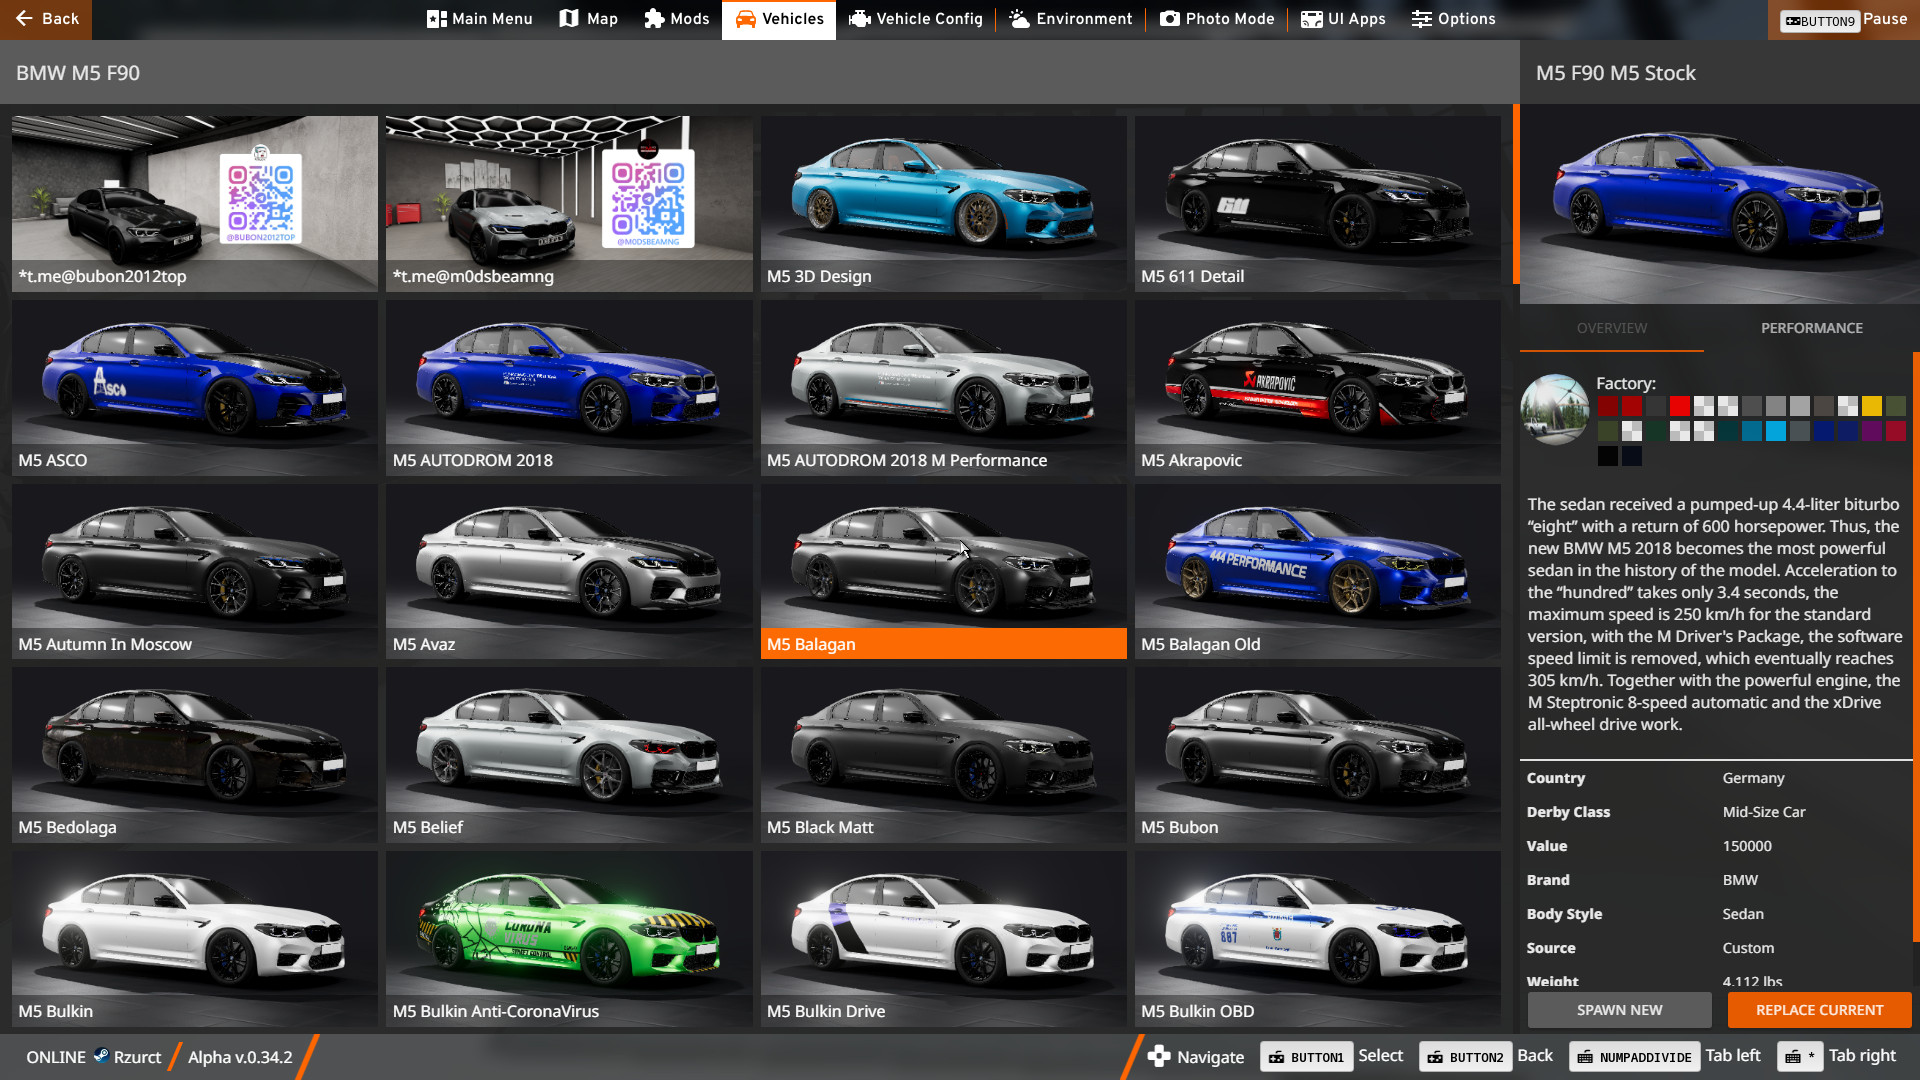Screen dimensions: 1920x1080
Task: Pick the M5 Bulkin white car
Action: pyautogui.click(x=195, y=939)
